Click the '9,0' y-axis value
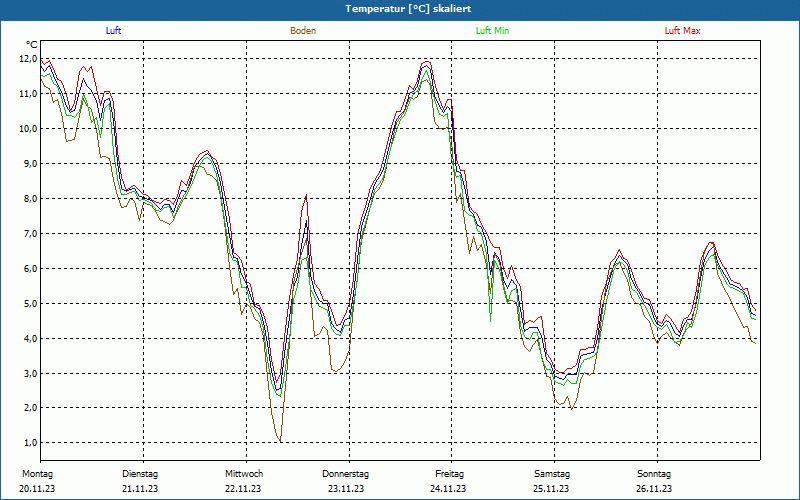 pos(31,164)
